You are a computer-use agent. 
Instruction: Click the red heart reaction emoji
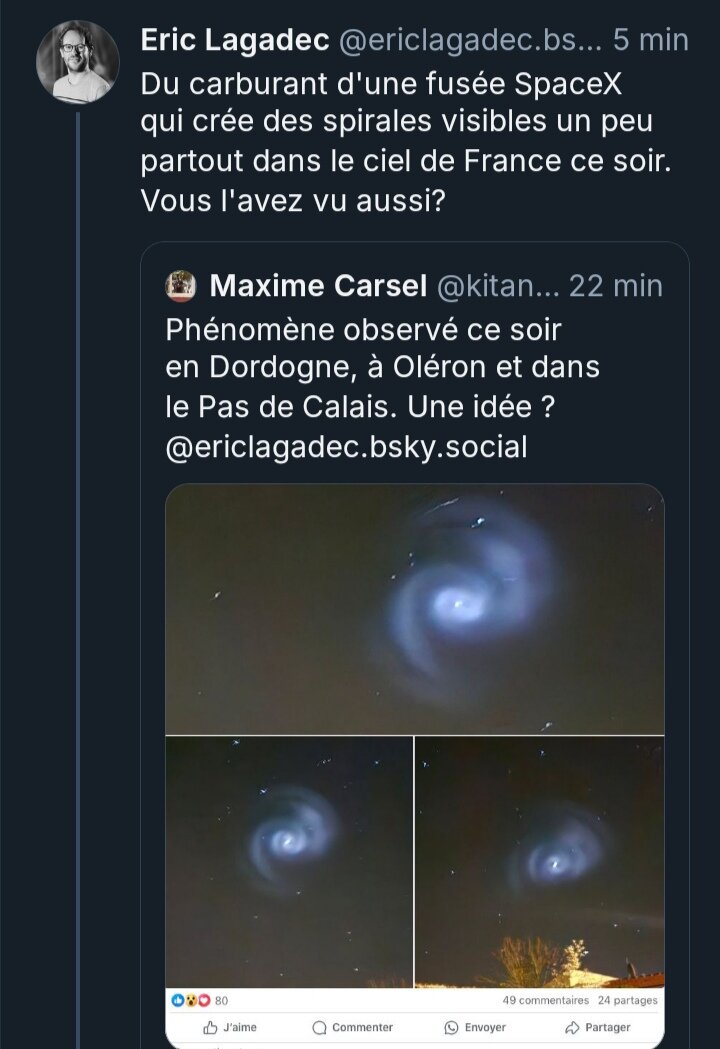(x=204, y=1000)
